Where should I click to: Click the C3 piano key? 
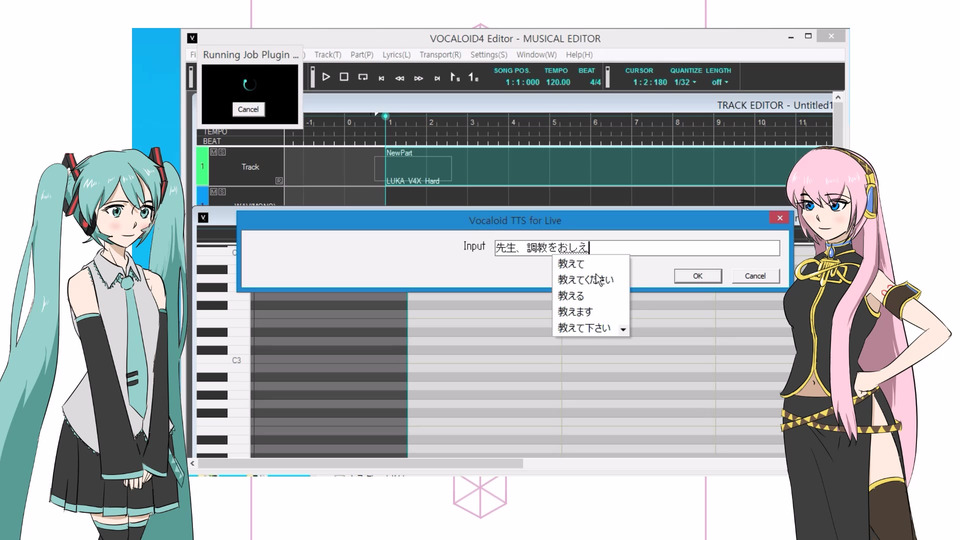pos(223,361)
